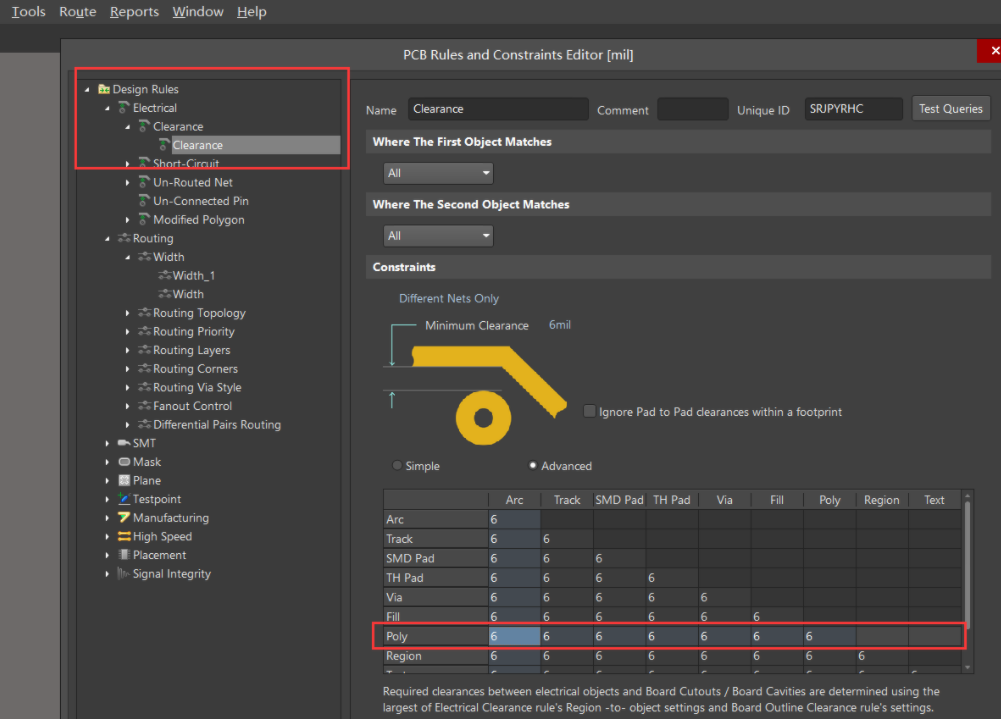Screen dimensions: 1001x719
Task: Click the Placement category icon
Action: pos(124,555)
